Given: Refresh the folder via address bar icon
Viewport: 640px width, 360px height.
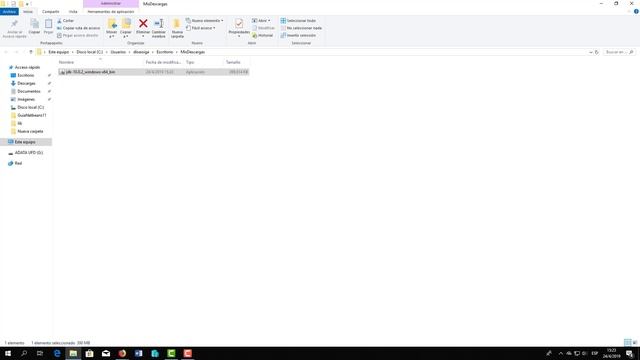Looking at the screenshot, I should 597,52.
